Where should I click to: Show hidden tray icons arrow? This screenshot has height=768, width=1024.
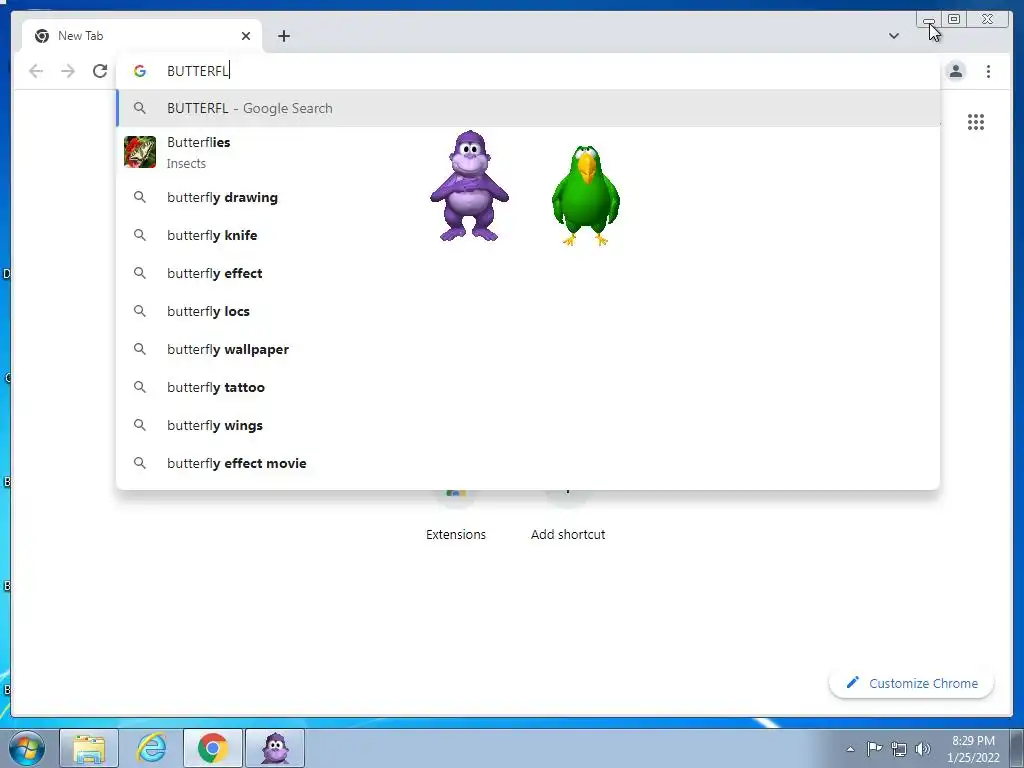tap(850, 749)
